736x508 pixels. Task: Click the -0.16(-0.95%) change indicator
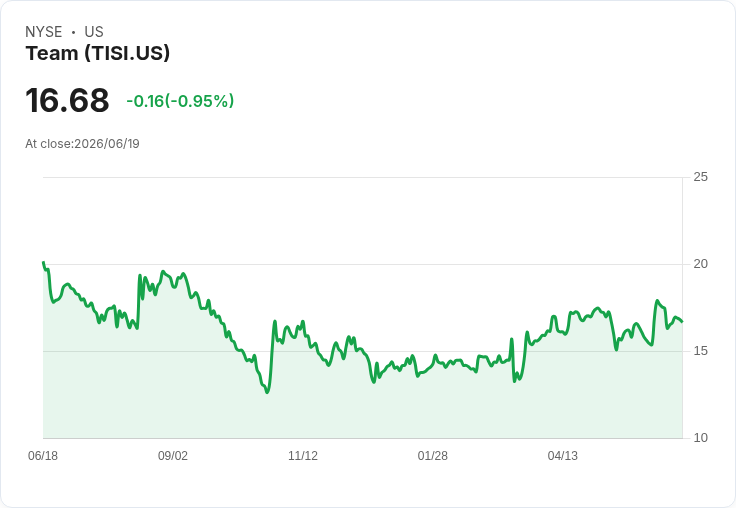(180, 101)
